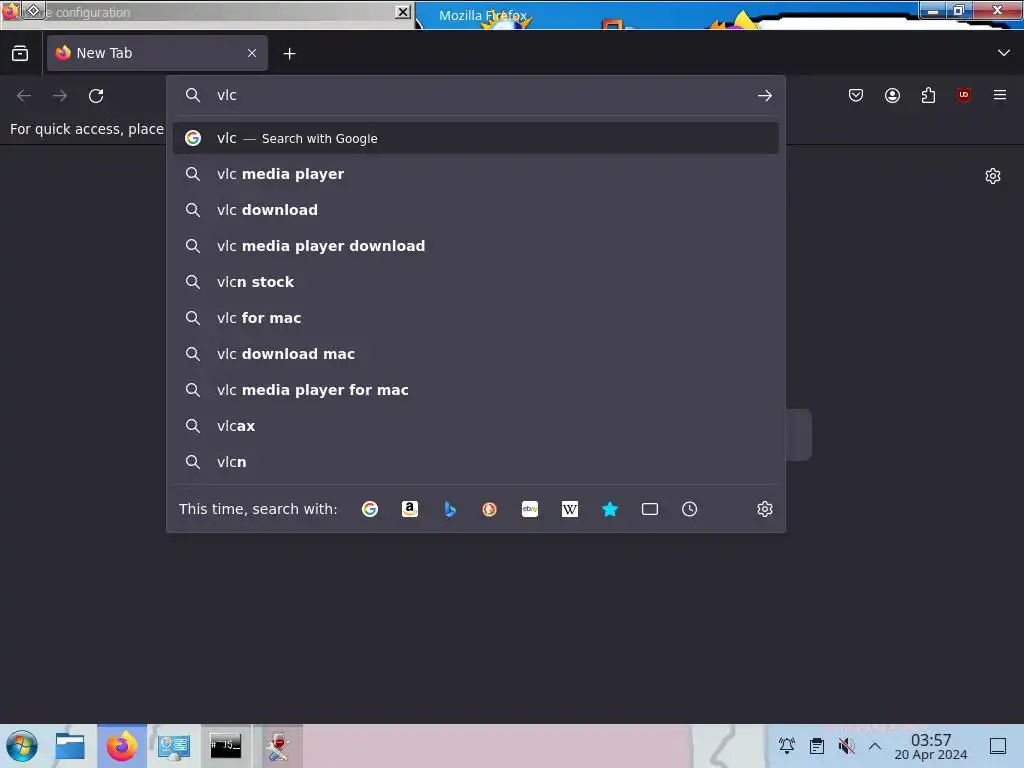1024x768 pixels.
Task: Reload the current page
Action: pyautogui.click(x=96, y=96)
